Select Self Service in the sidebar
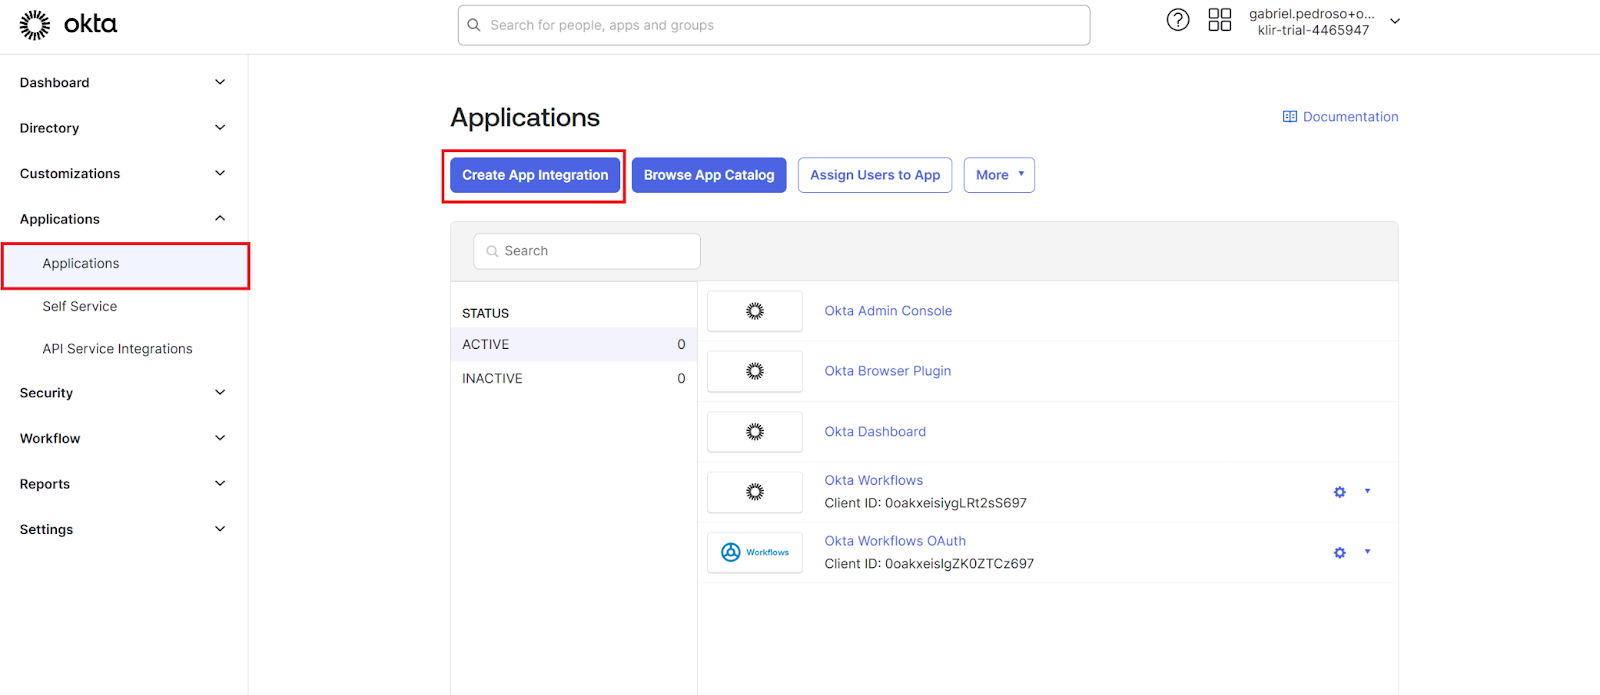 [x=80, y=307]
